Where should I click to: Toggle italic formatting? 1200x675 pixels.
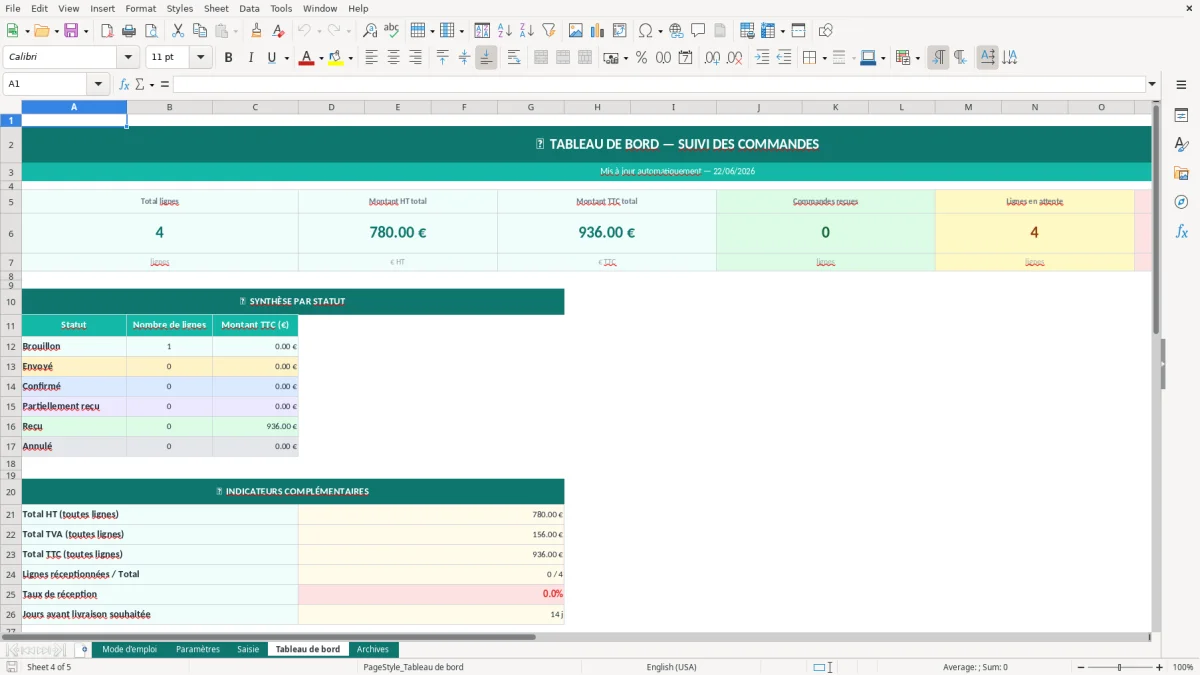tap(250, 58)
